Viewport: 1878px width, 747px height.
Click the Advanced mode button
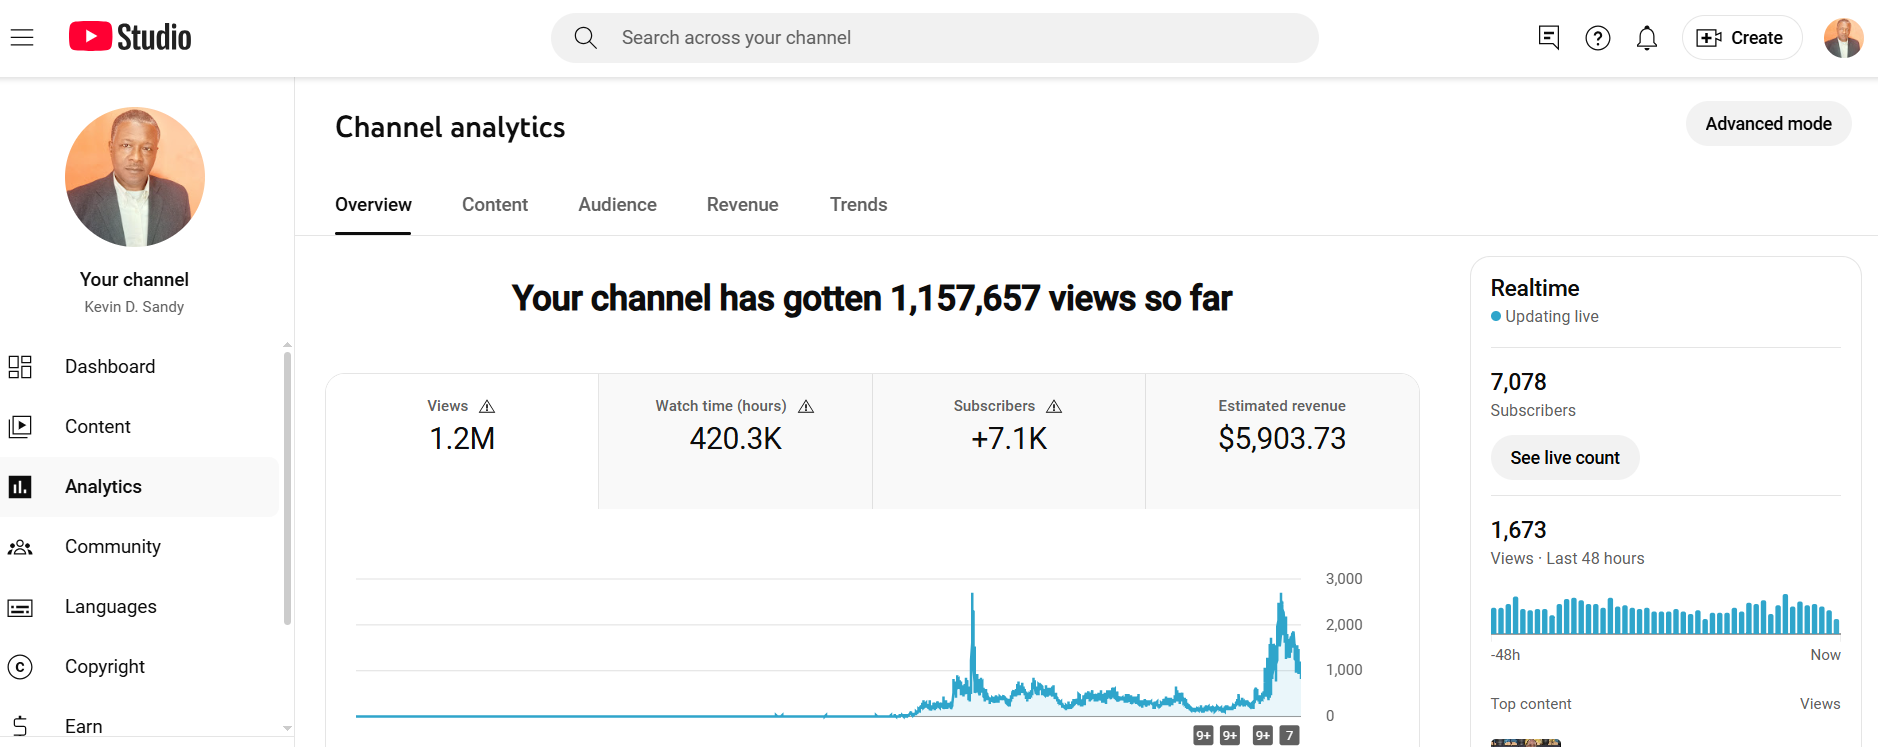[1768, 124]
